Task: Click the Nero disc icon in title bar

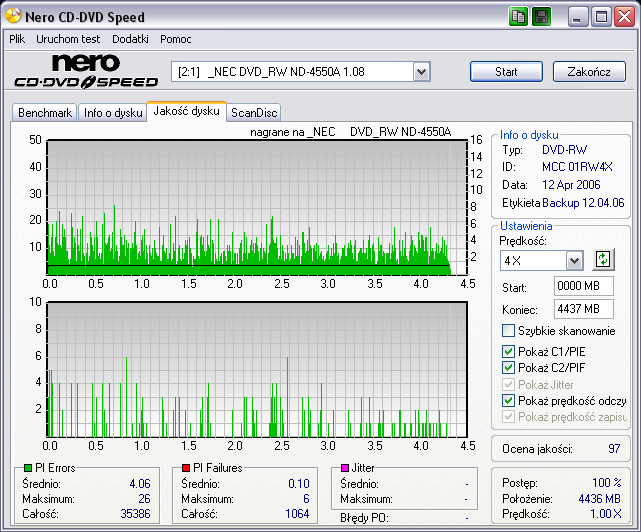Action: pos(13,16)
